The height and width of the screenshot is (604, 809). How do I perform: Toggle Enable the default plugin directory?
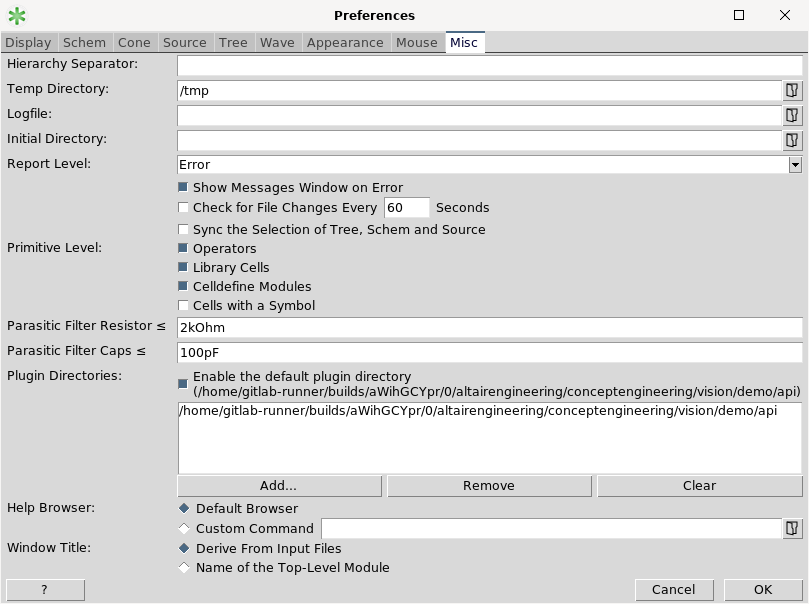(x=183, y=384)
